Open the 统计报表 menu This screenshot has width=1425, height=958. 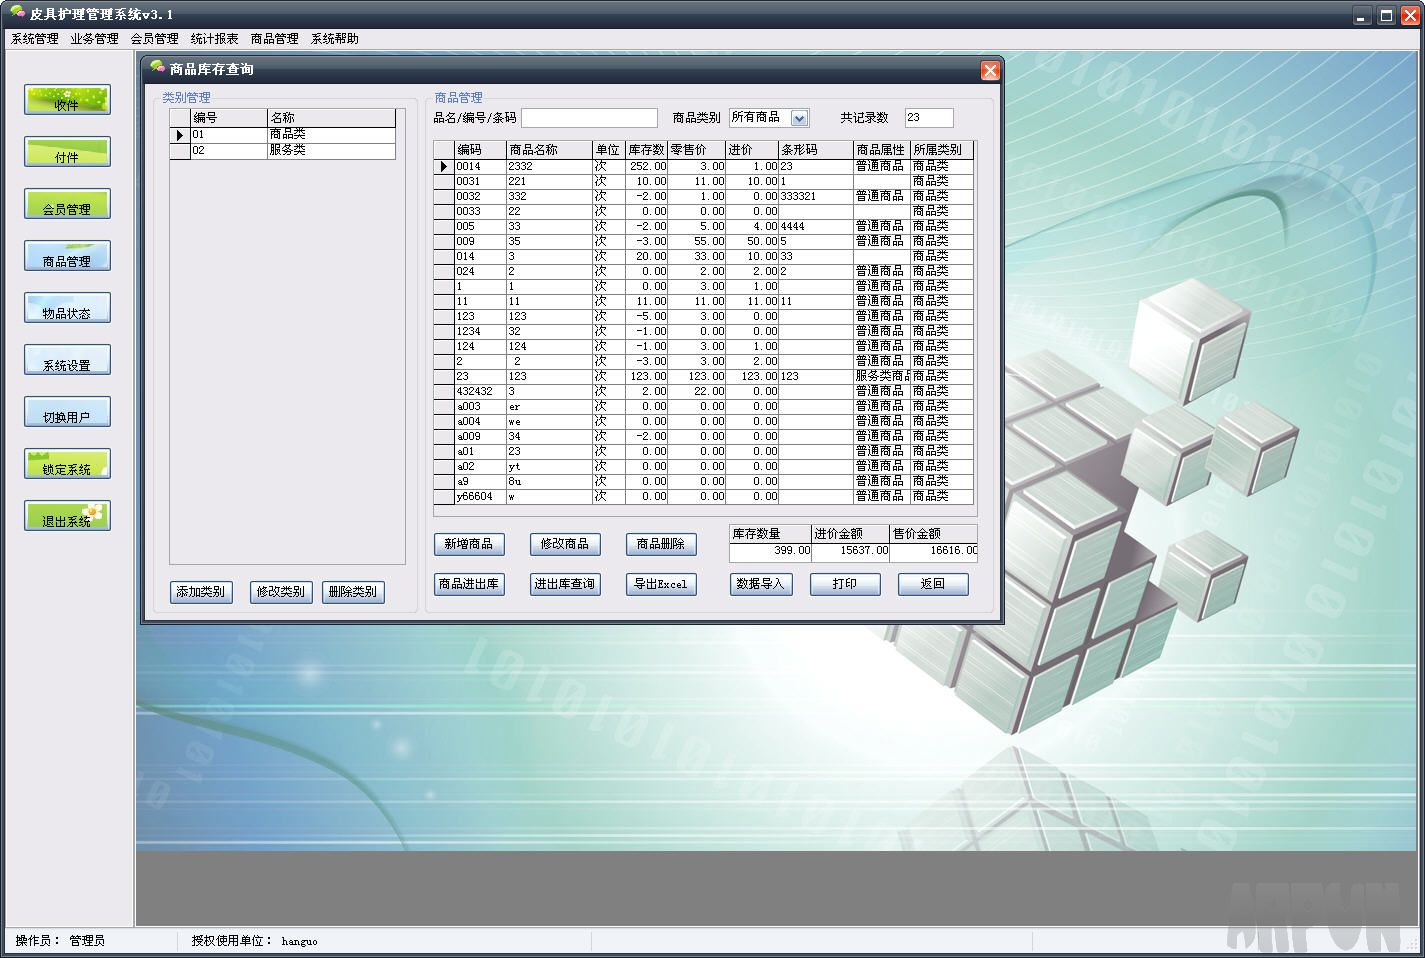pyautogui.click(x=214, y=39)
